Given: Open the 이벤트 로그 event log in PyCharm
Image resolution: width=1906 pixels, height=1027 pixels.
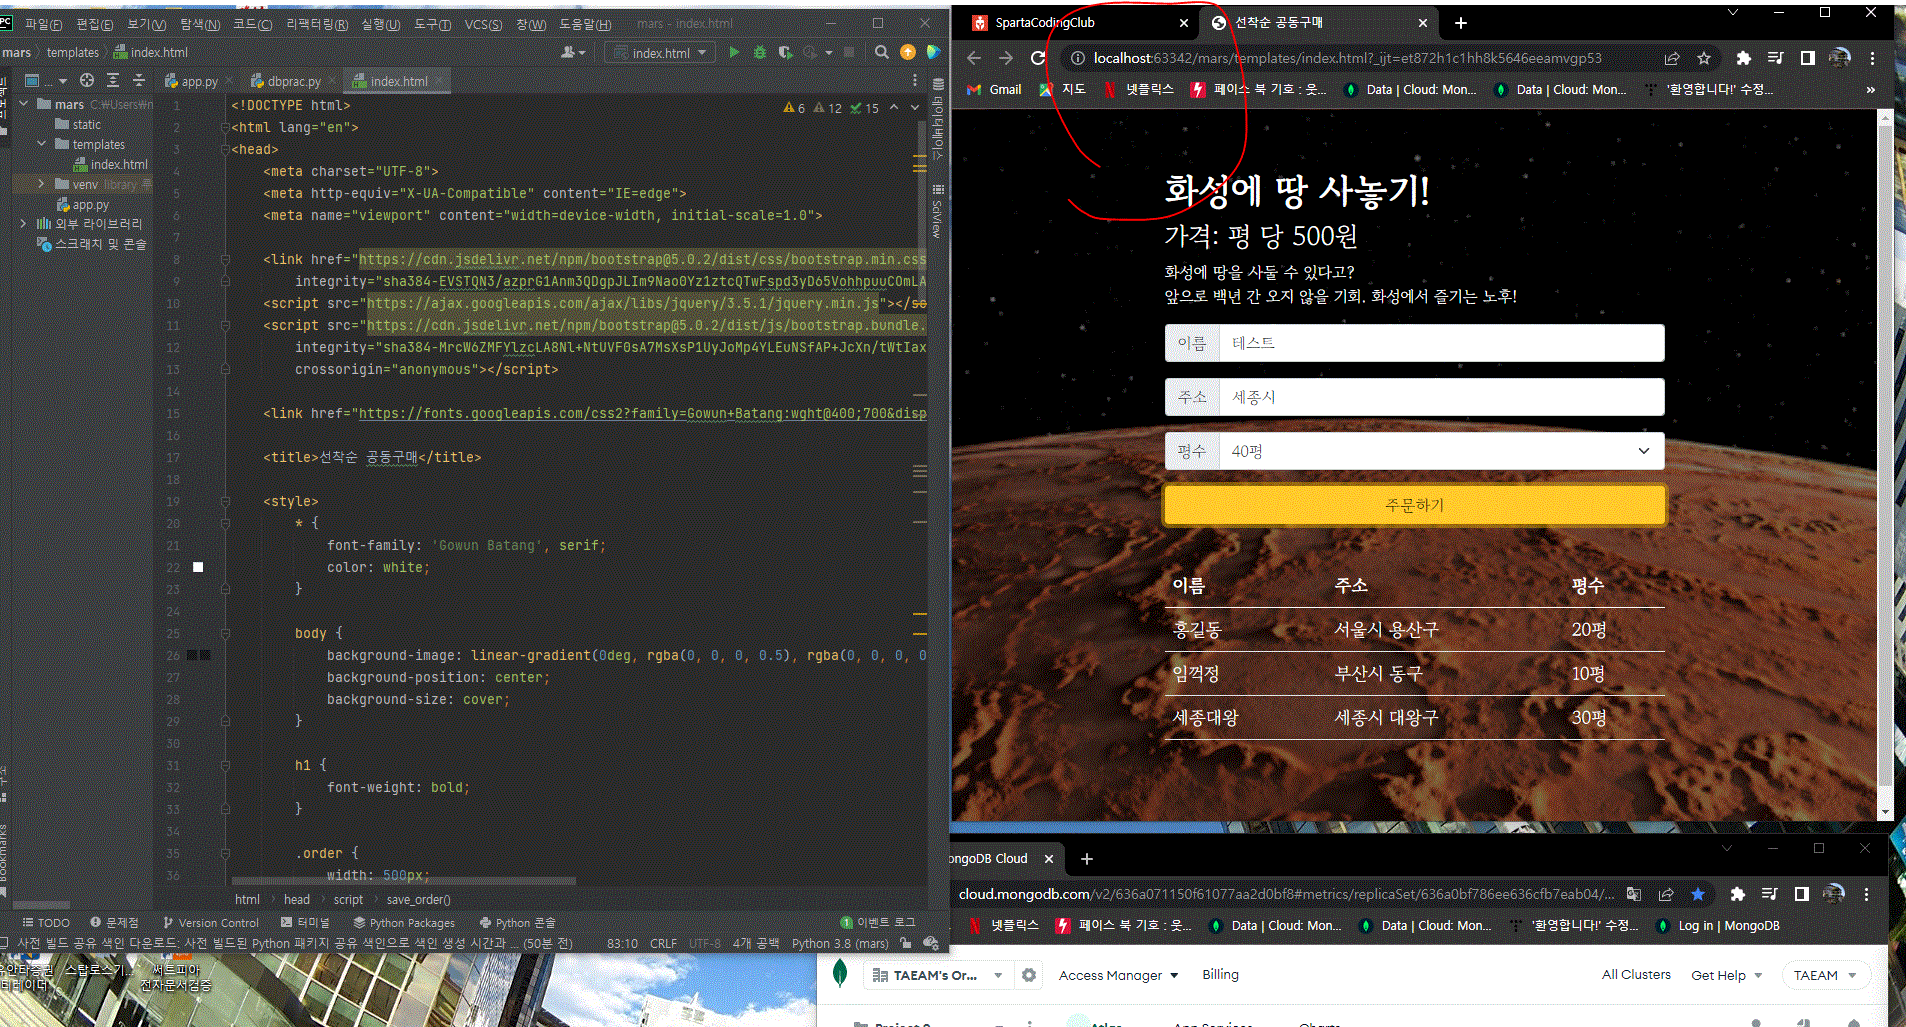Looking at the screenshot, I should (878, 922).
